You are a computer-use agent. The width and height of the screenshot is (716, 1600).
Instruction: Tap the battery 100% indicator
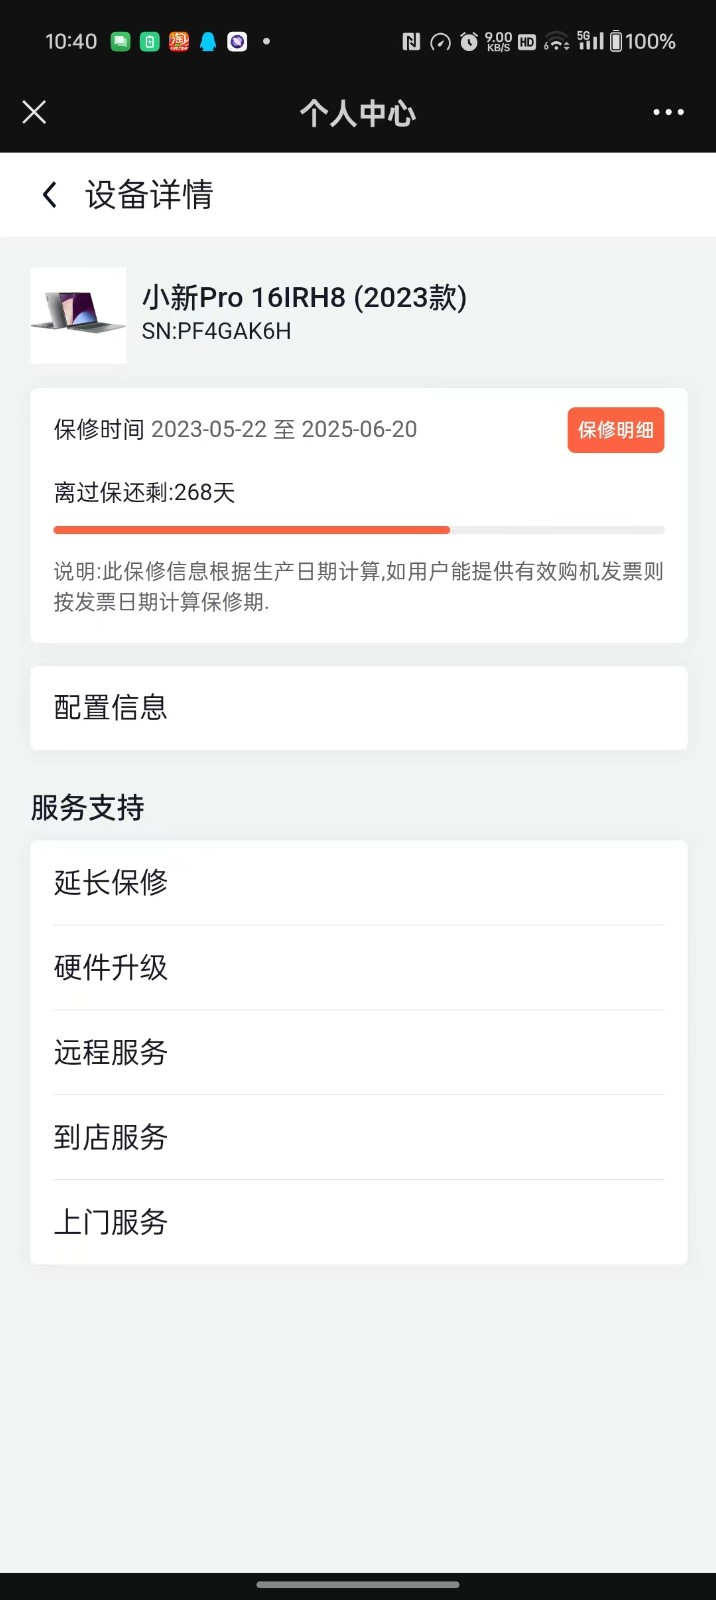click(643, 41)
